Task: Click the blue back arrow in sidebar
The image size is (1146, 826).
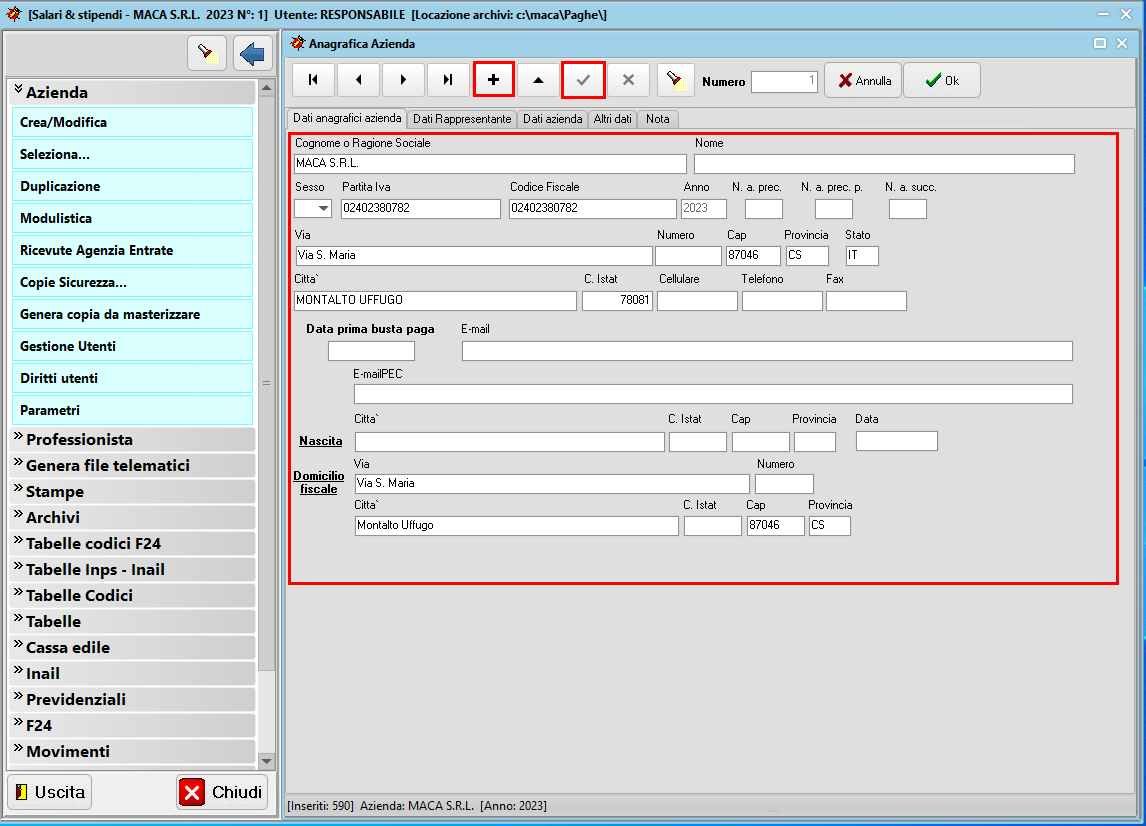Action: [252, 53]
